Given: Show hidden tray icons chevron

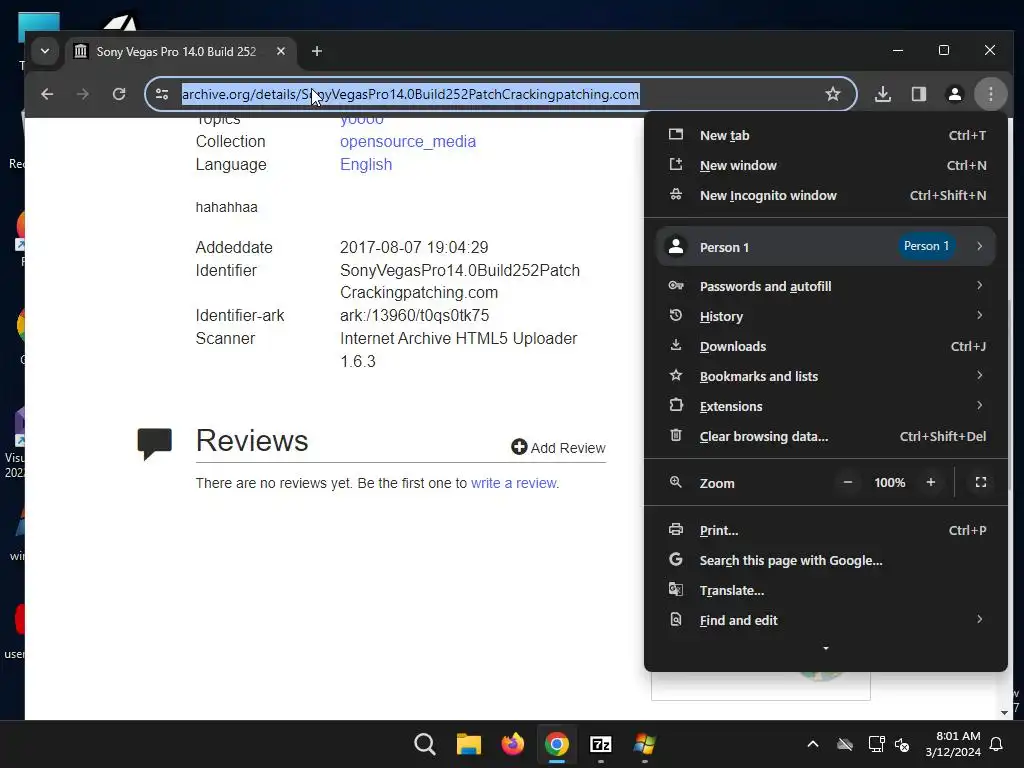Looking at the screenshot, I should pyautogui.click(x=813, y=744).
